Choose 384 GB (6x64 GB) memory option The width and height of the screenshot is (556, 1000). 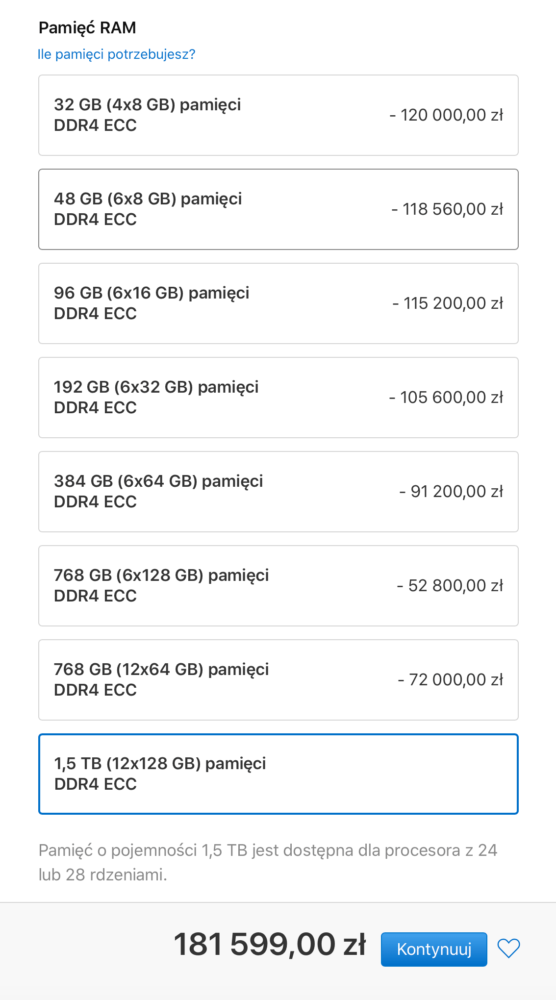(278, 492)
